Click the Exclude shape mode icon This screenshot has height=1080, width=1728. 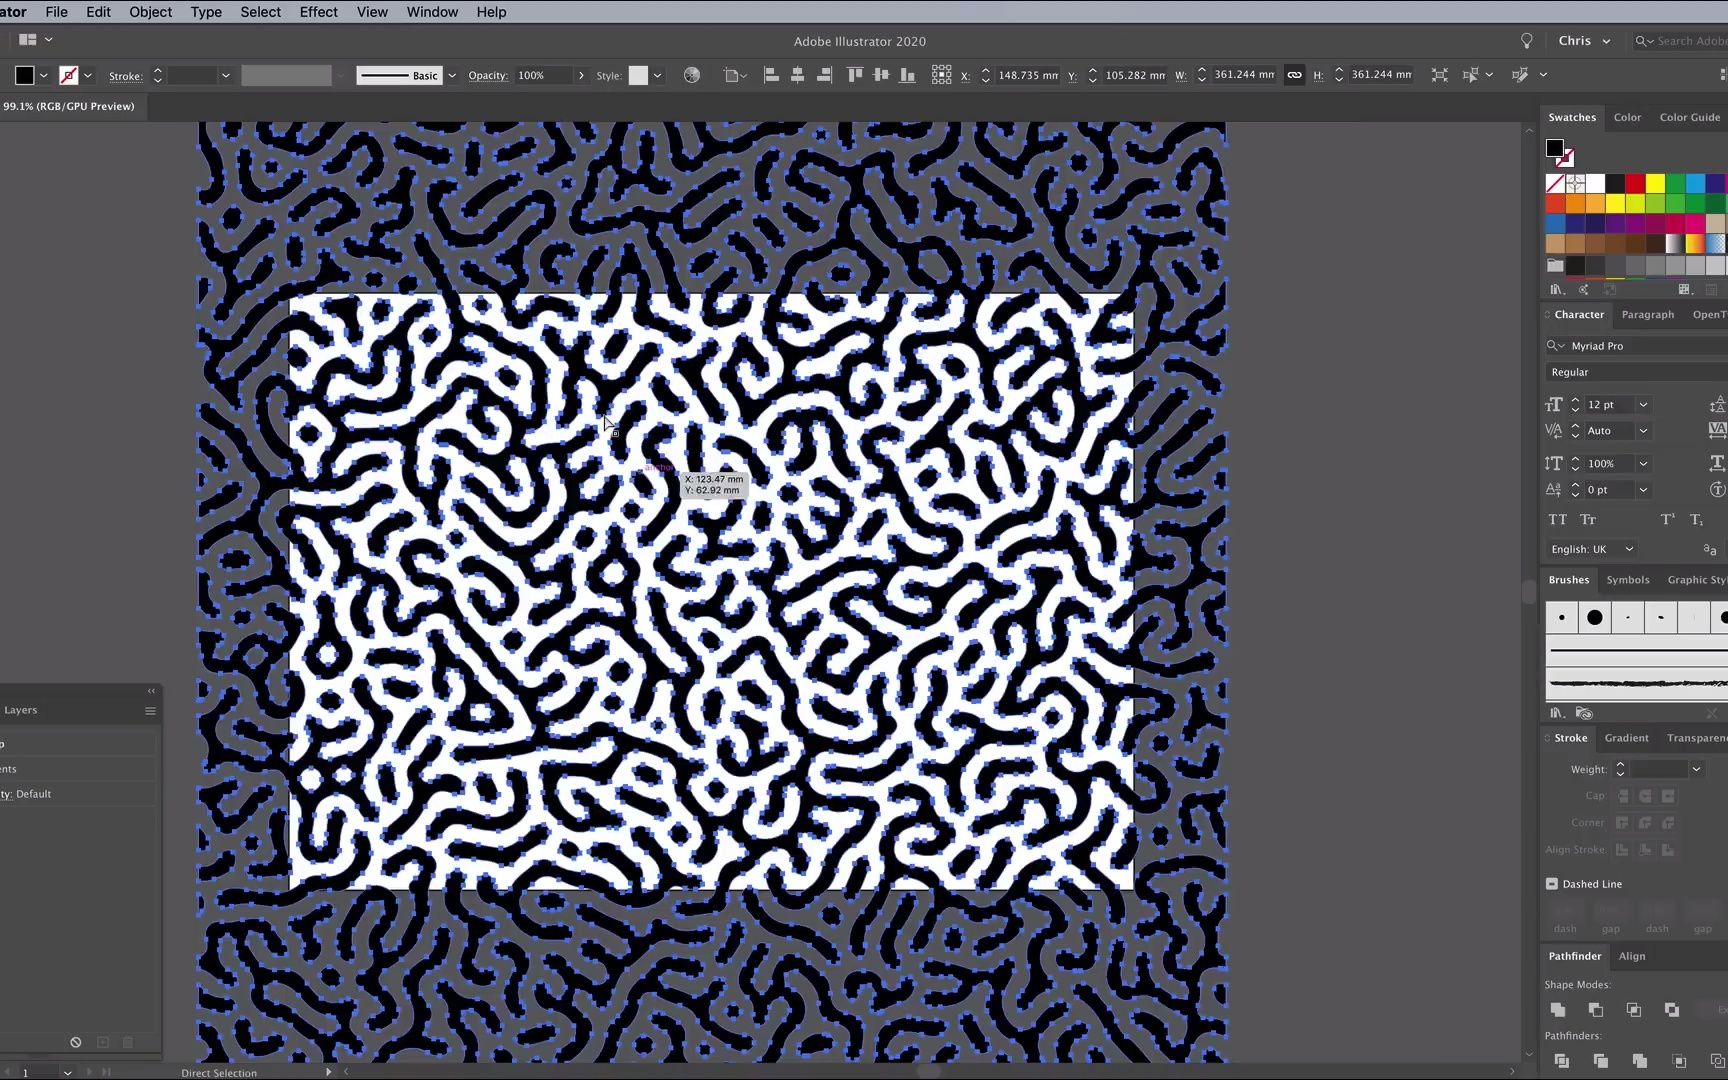[1672, 1010]
